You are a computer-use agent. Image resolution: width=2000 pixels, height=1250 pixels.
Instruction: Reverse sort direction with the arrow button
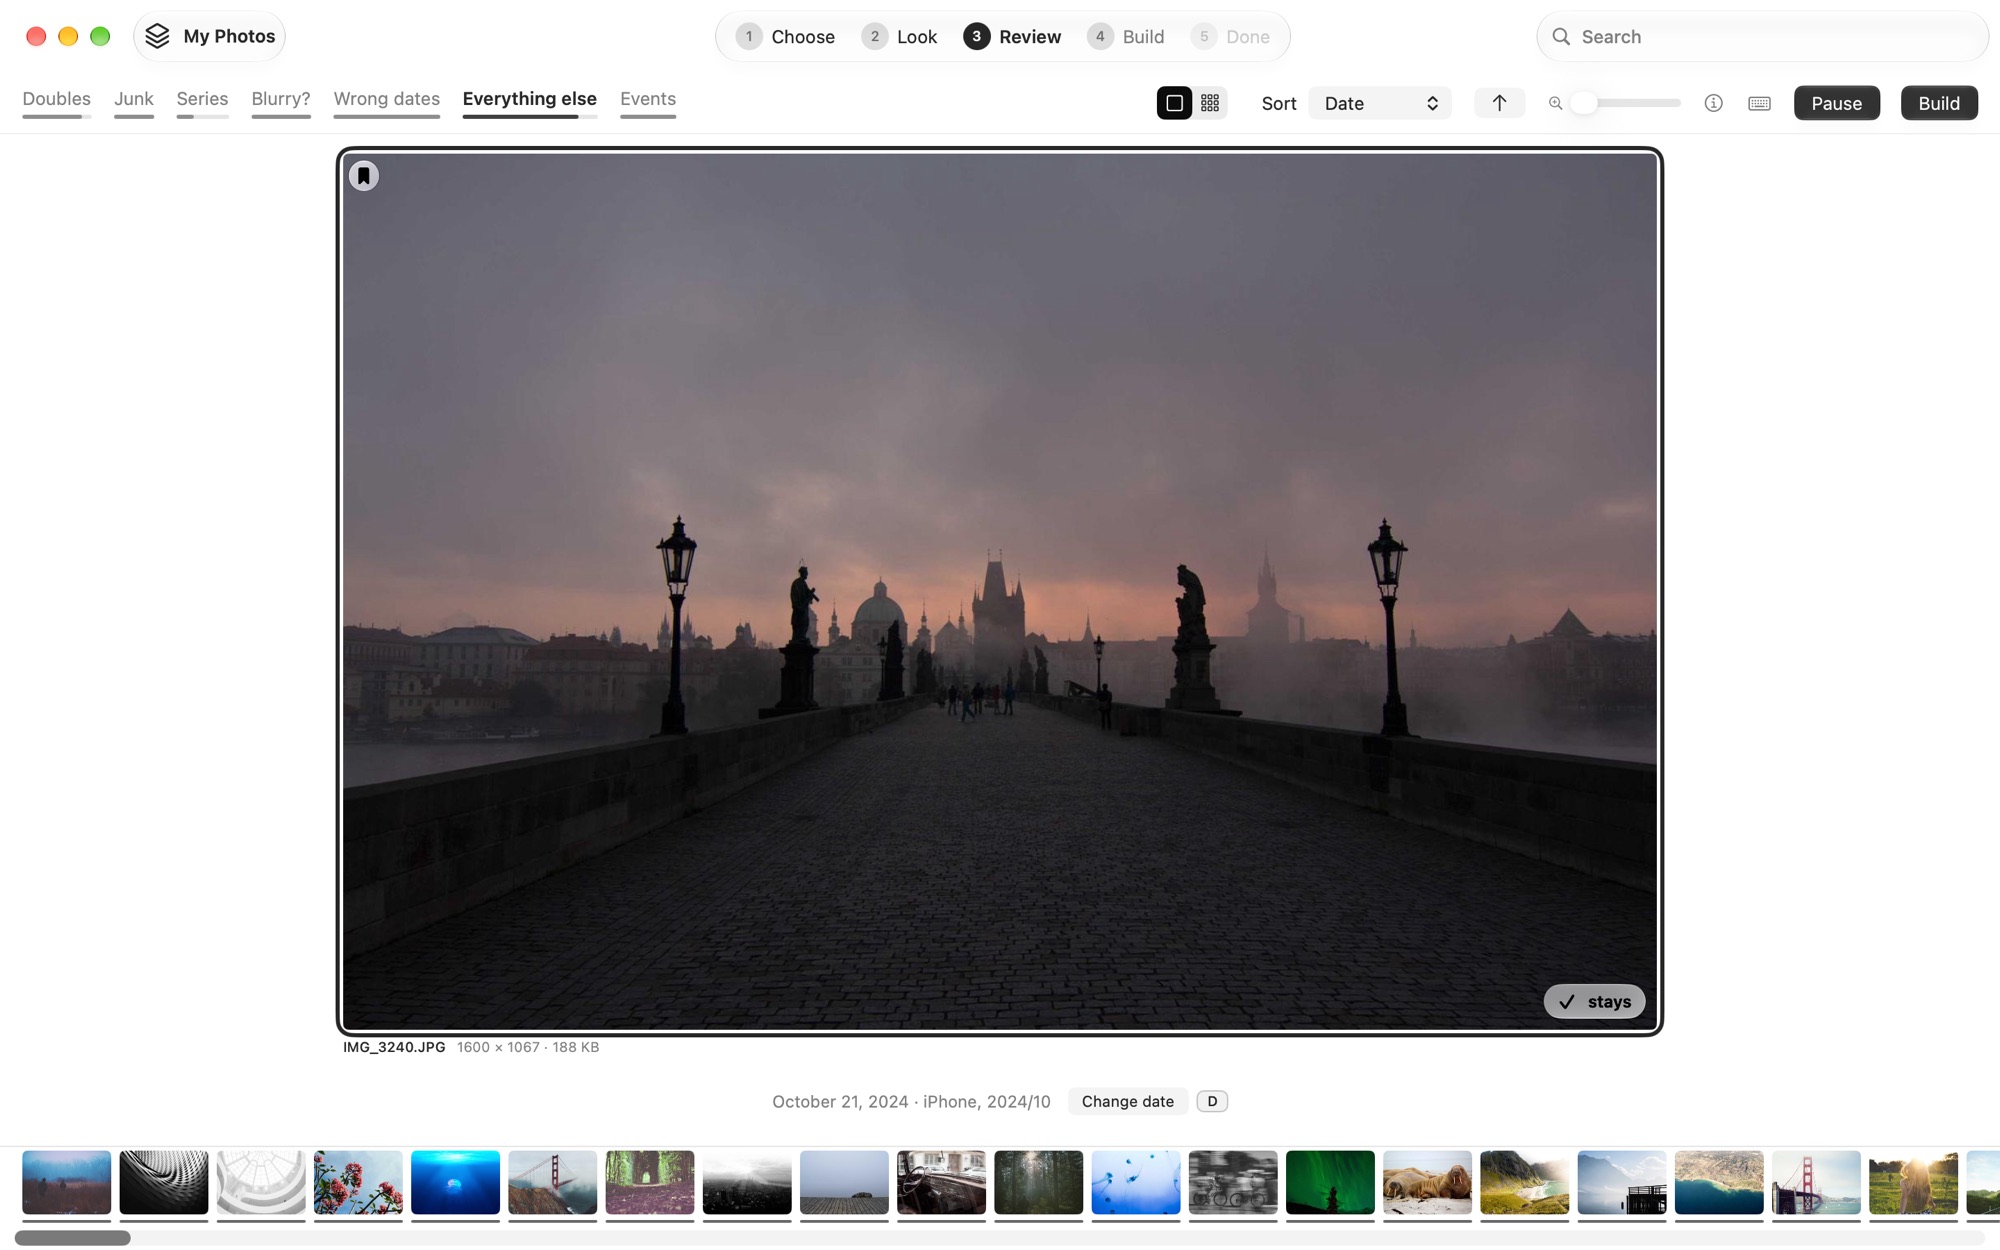(x=1499, y=103)
